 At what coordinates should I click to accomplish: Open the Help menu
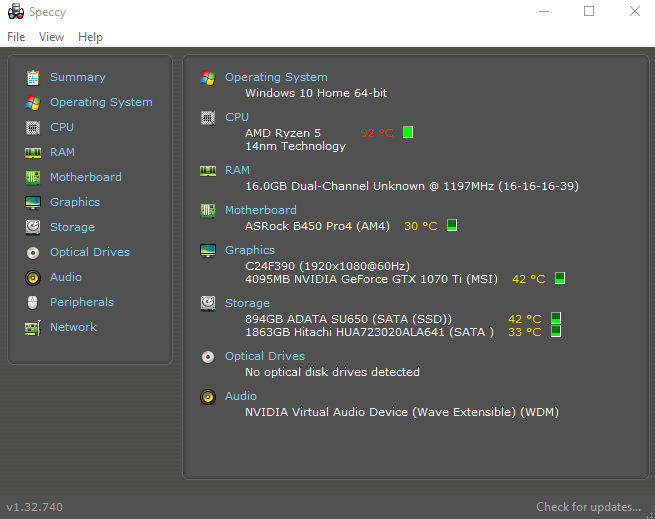[x=90, y=37]
